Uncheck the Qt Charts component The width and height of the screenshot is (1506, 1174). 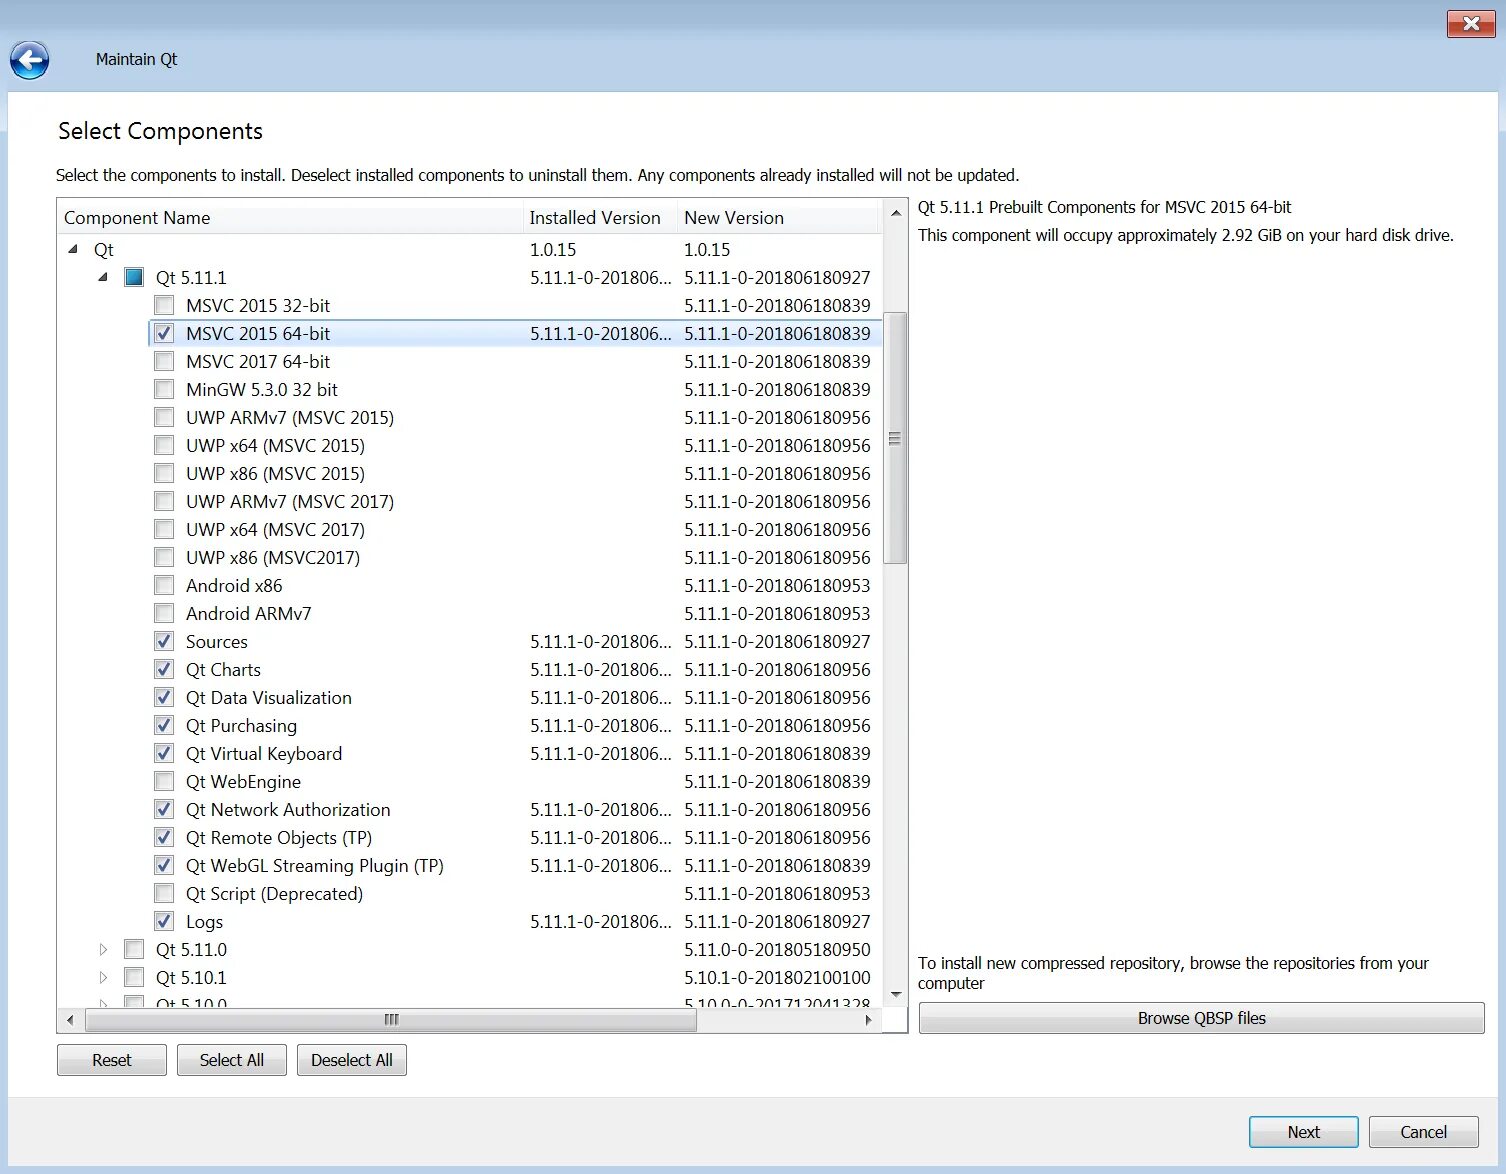pyautogui.click(x=164, y=669)
